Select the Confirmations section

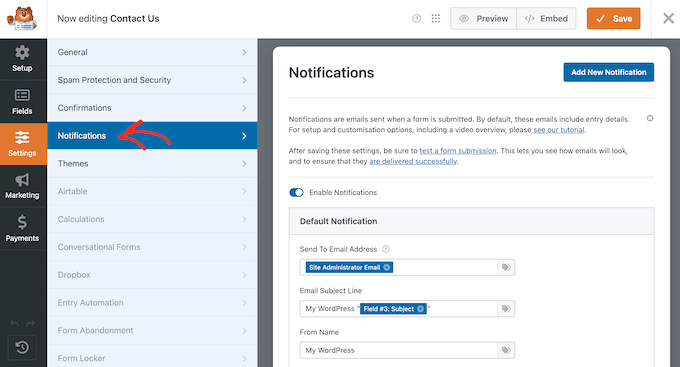click(152, 108)
